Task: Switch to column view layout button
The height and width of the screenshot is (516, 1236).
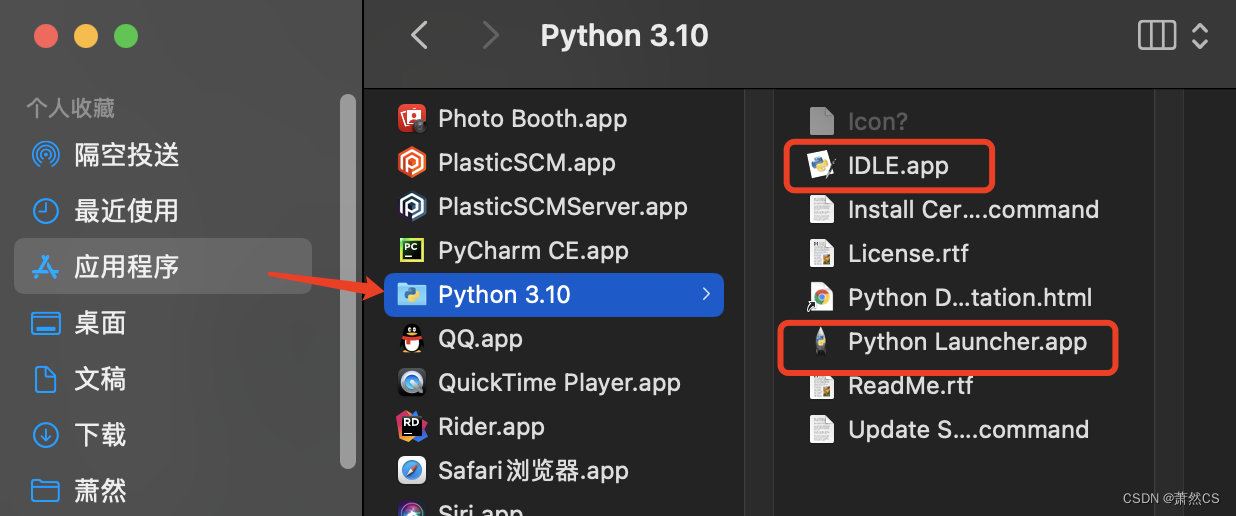Action: 1157,37
